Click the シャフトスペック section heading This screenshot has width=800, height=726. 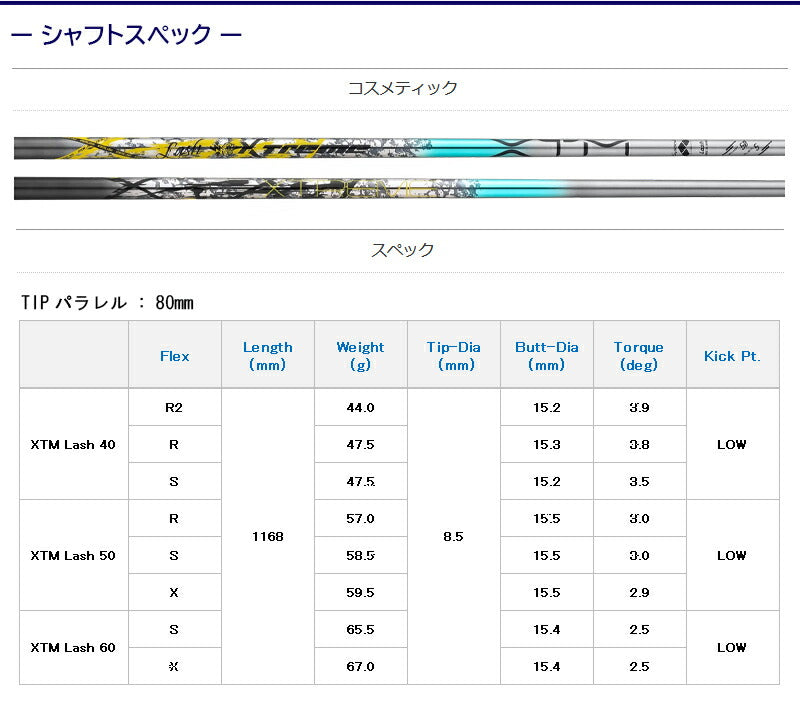[x=126, y=35]
